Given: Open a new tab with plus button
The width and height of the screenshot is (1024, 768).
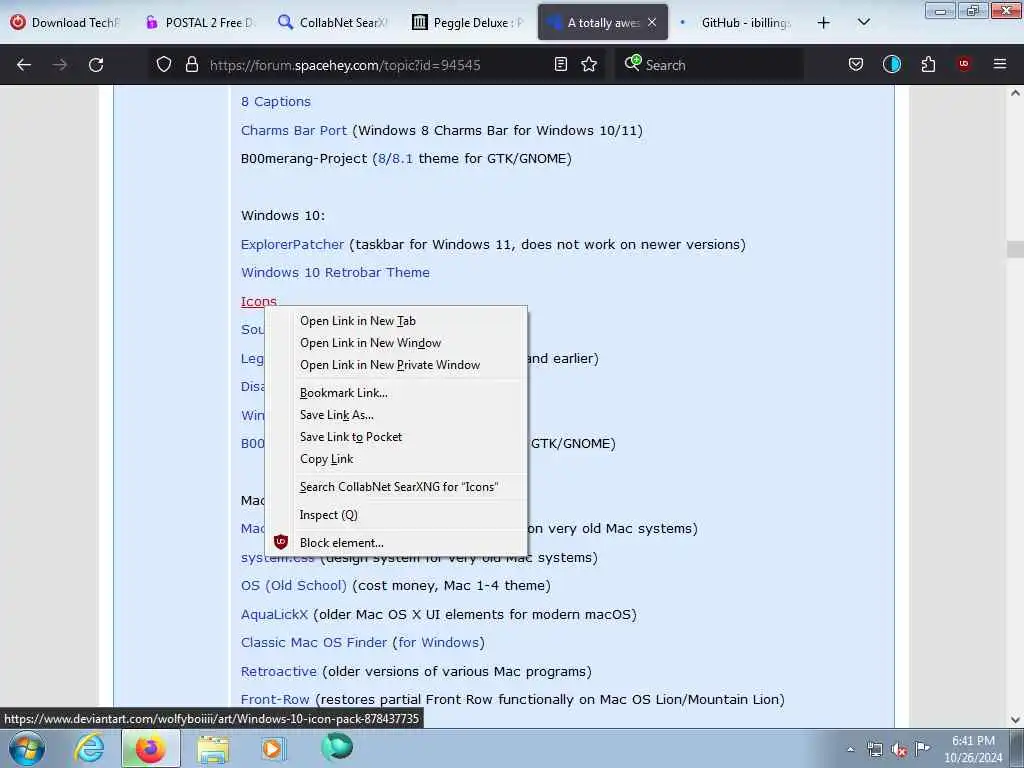Looking at the screenshot, I should coord(824,23).
